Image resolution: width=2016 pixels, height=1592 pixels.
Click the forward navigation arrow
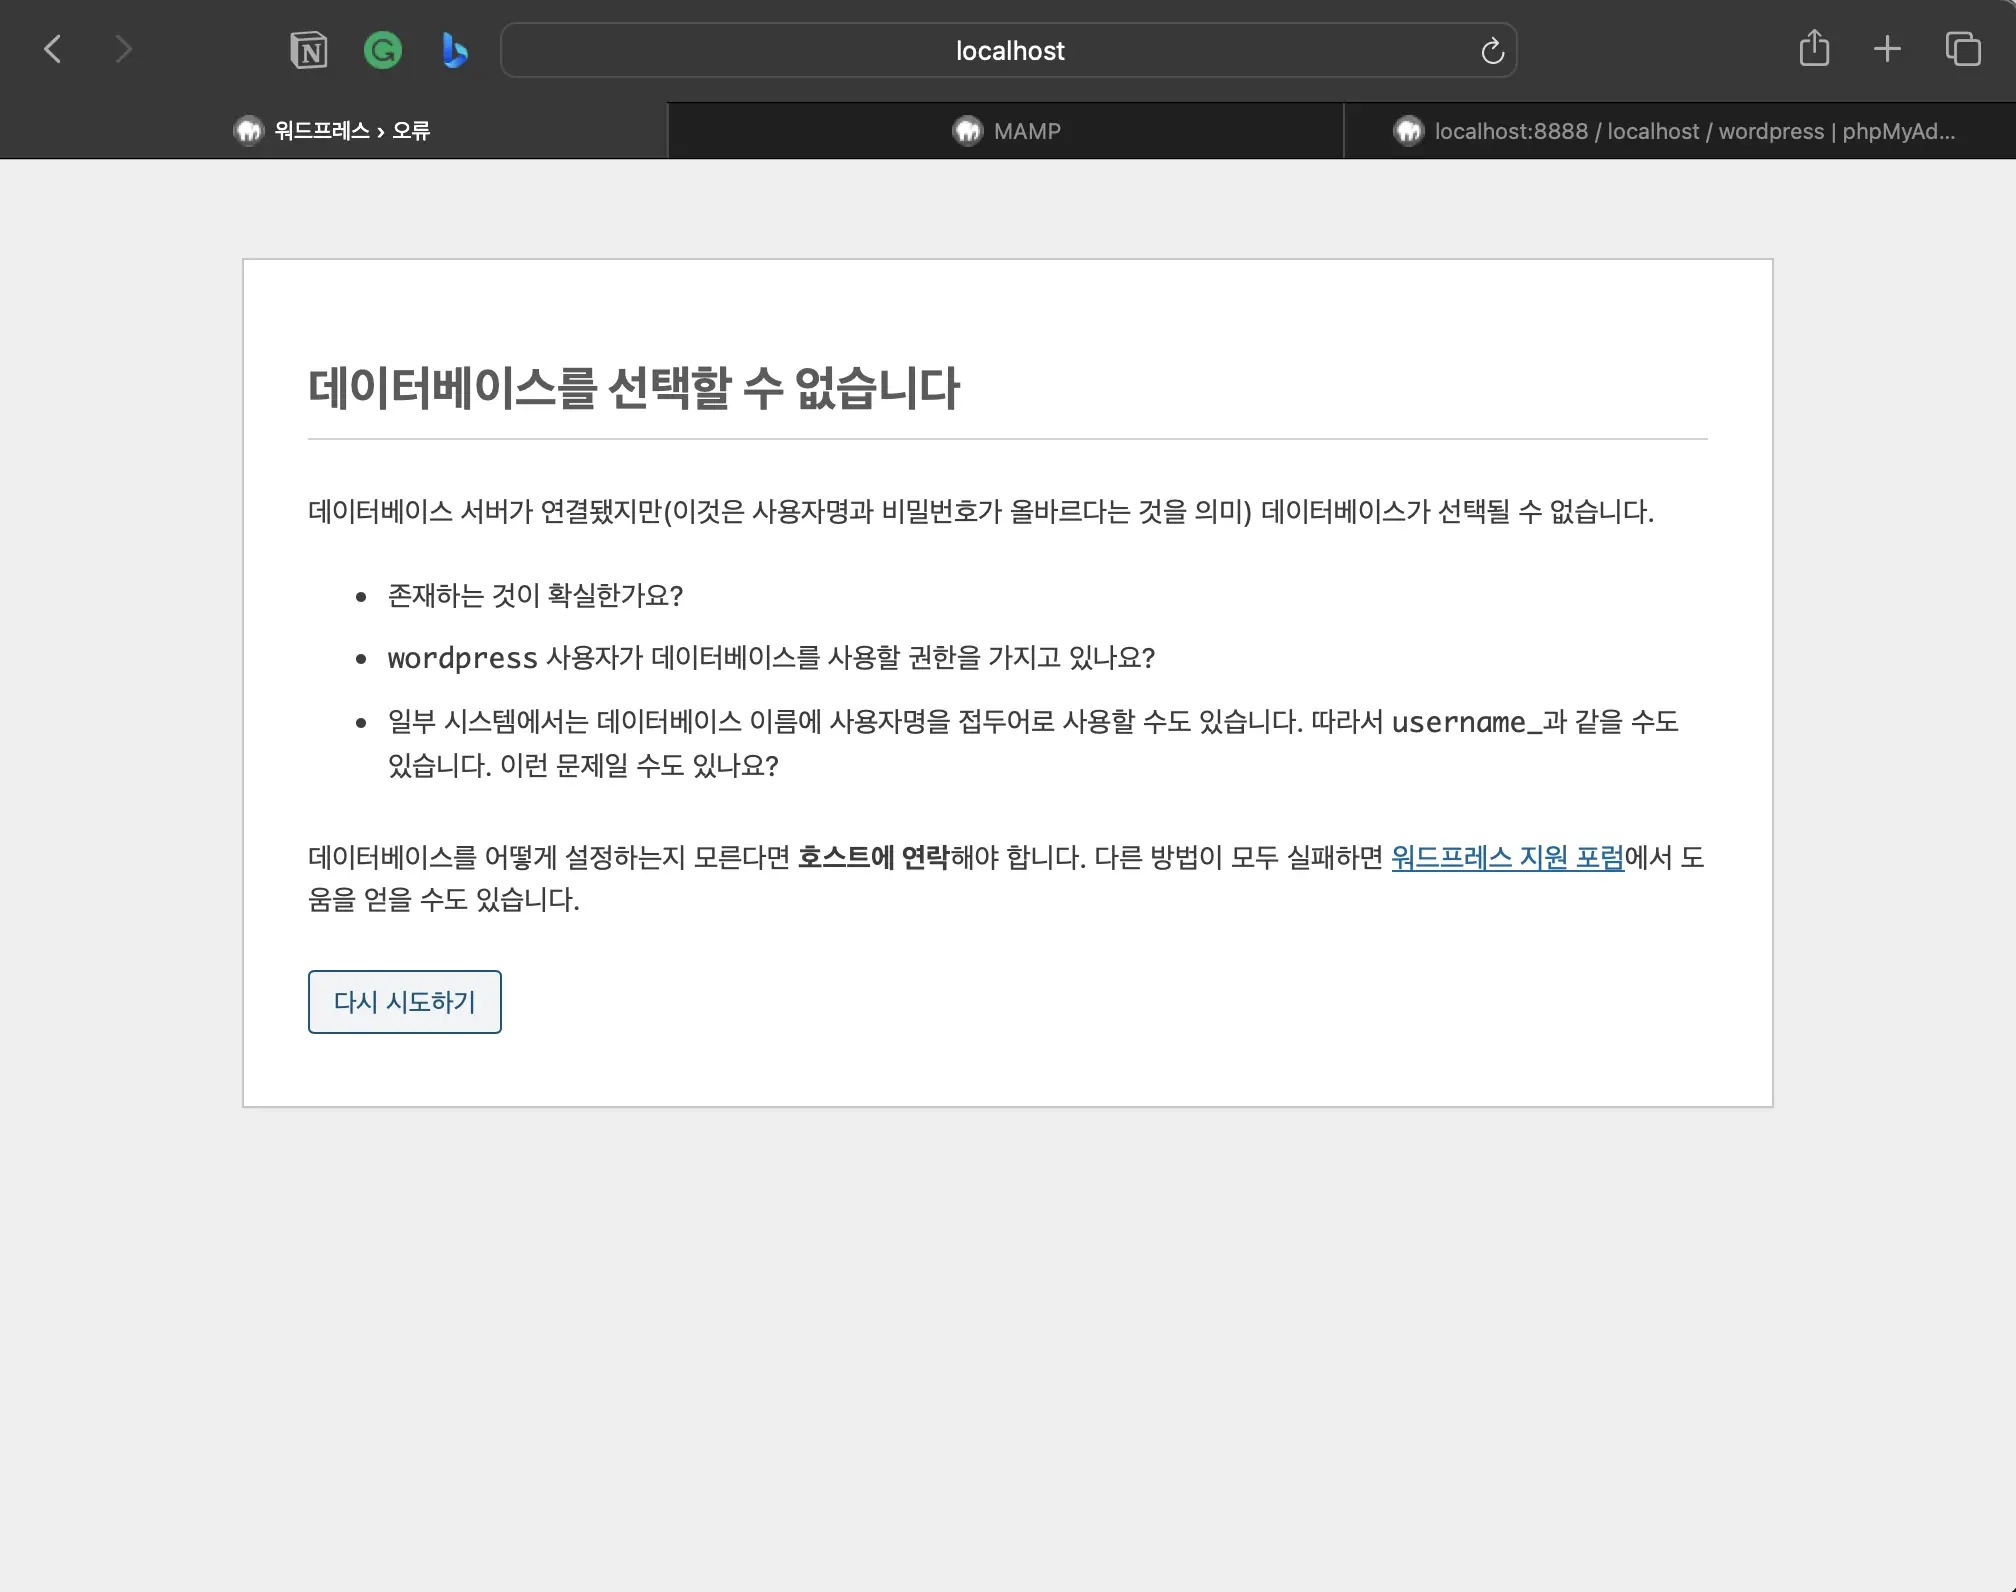tap(122, 48)
